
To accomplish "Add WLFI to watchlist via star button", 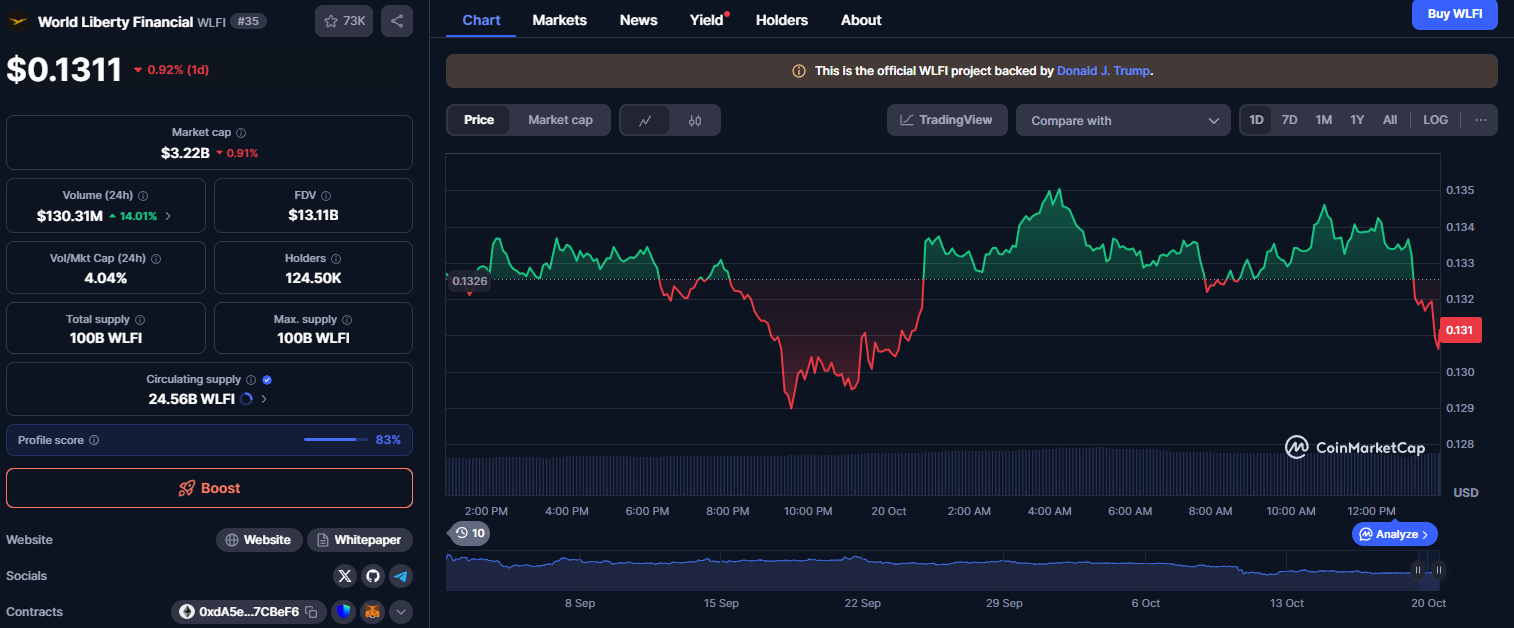I will (x=344, y=21).
